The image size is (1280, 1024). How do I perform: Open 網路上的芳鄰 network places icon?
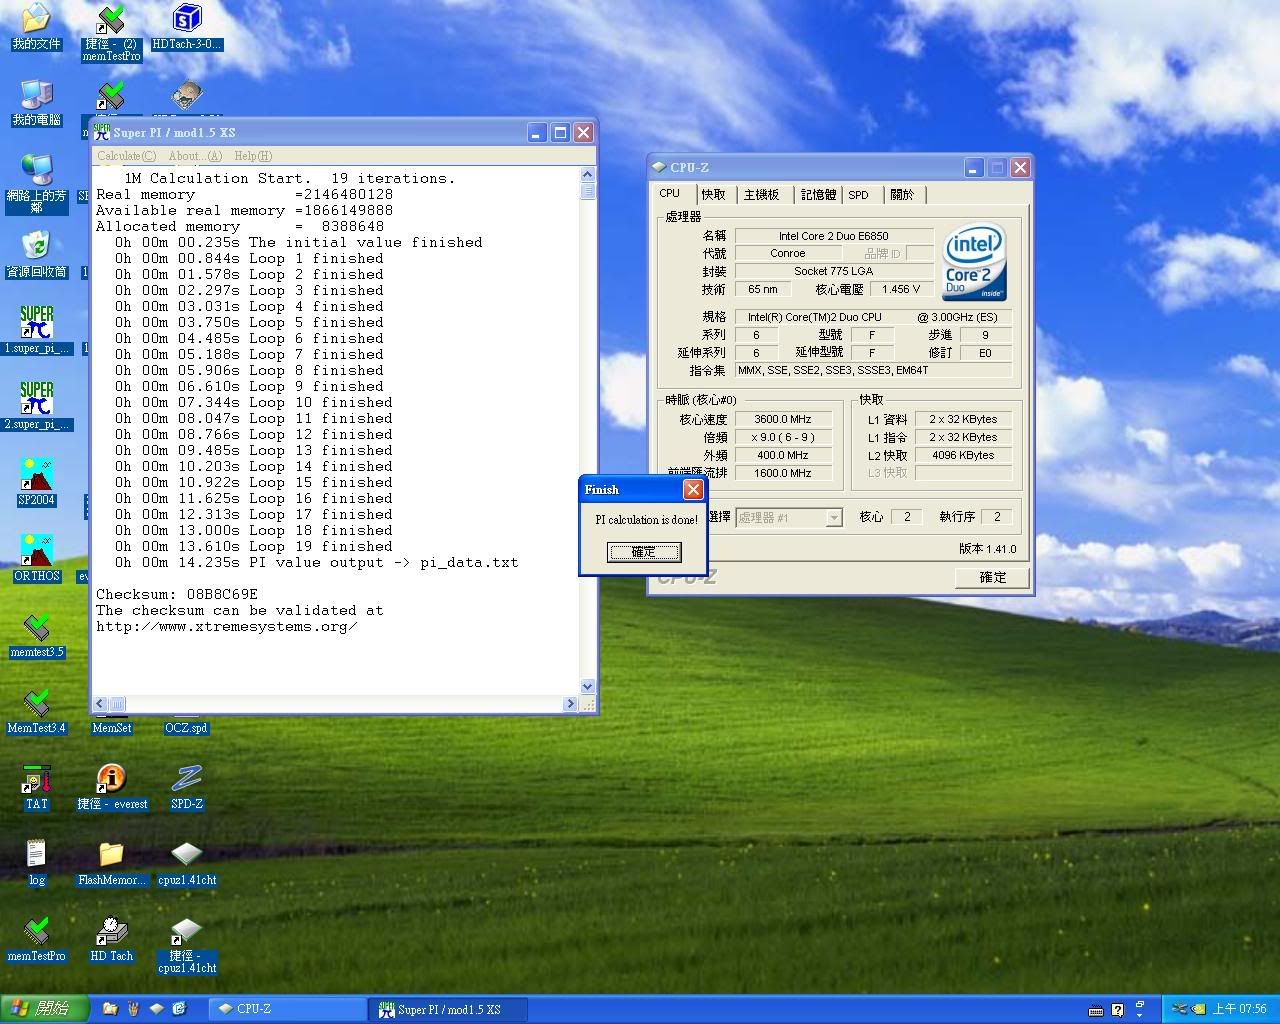pyautogui.click(x=36, y=184)
